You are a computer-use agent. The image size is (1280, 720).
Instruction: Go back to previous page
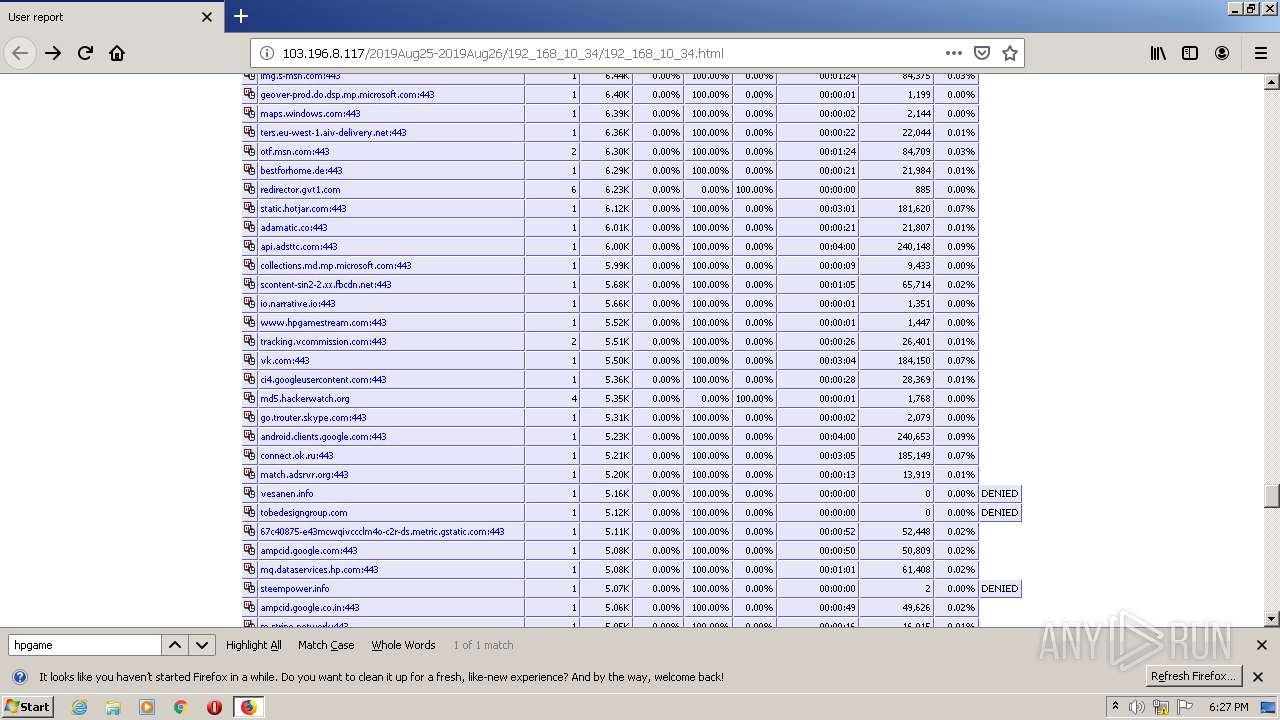(x=20, y=53)
